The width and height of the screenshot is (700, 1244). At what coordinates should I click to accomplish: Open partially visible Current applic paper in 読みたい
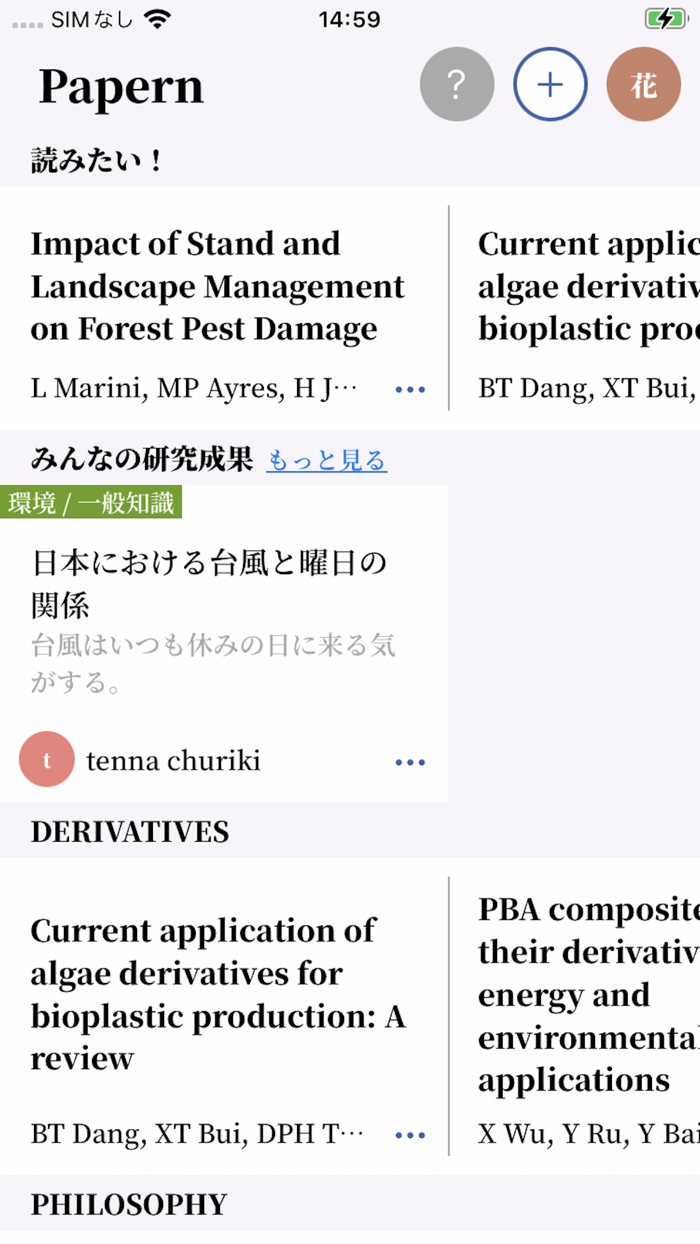click(x=589, y=286)
